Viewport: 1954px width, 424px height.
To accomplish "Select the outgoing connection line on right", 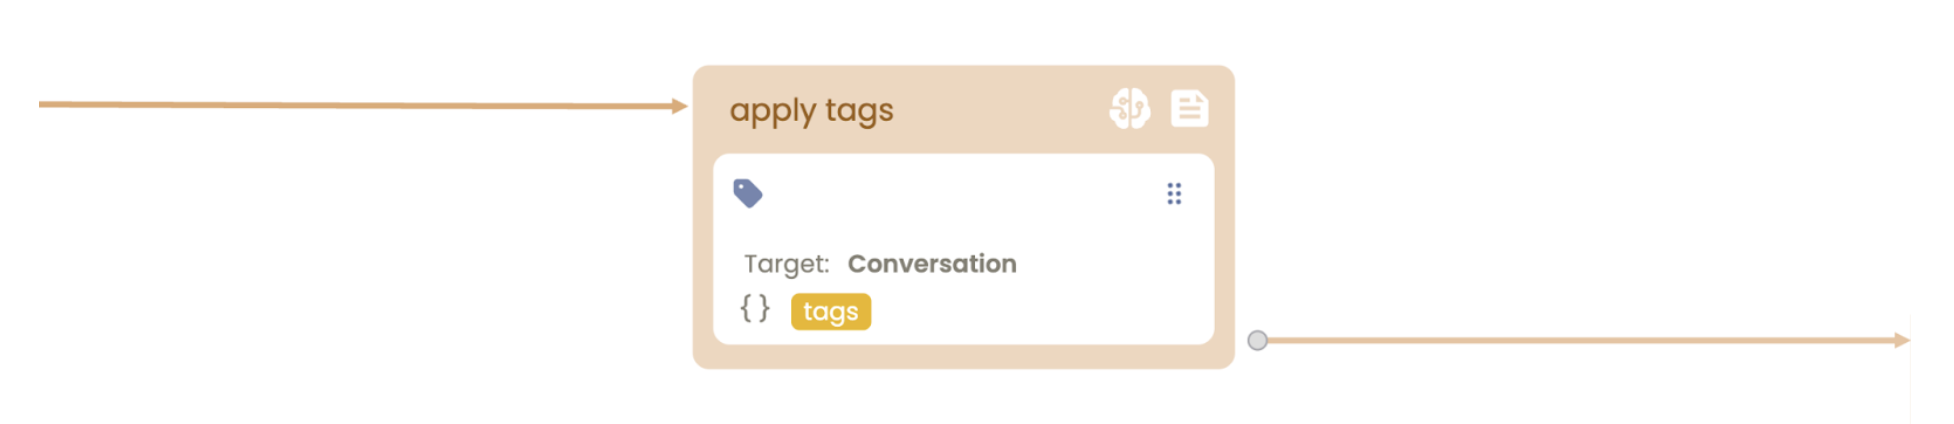I will pos(1580,341).
